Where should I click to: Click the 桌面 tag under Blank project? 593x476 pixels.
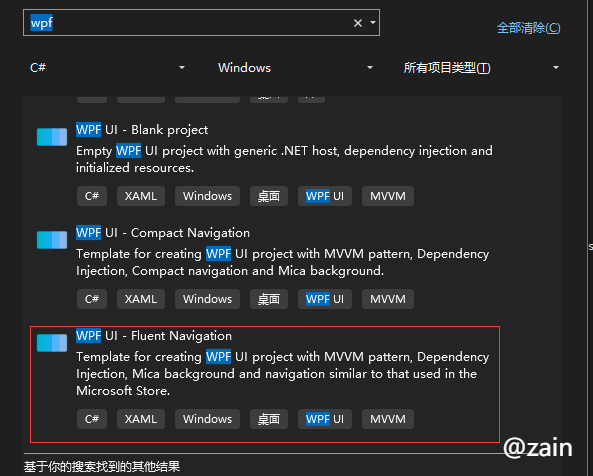(269, 196)
